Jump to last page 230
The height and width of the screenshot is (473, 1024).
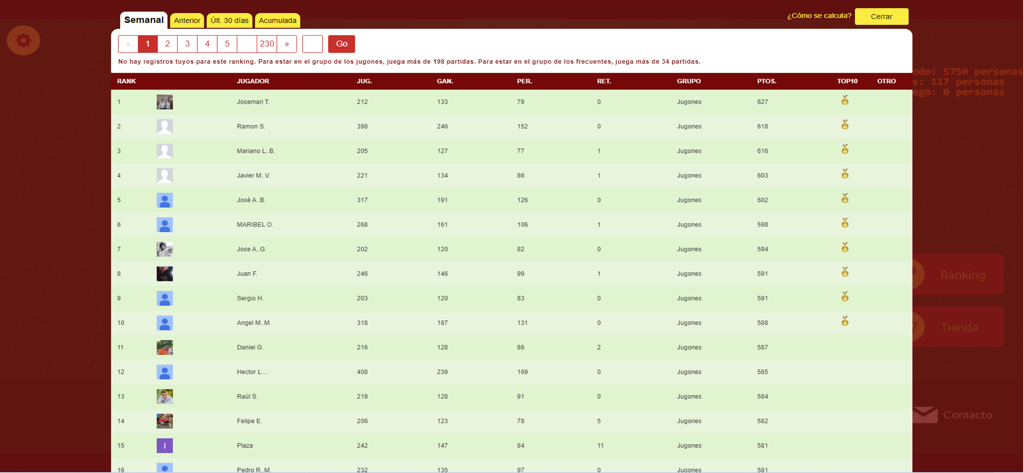click(x=266, y=44)
